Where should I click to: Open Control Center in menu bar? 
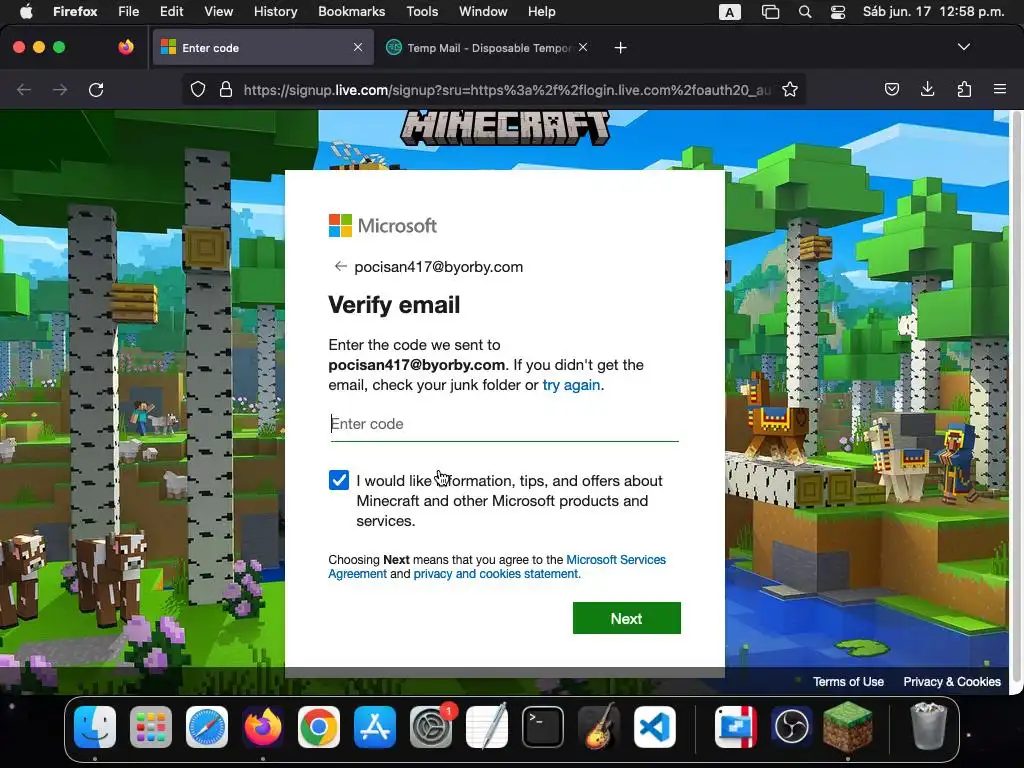click(x=838, y=12)
